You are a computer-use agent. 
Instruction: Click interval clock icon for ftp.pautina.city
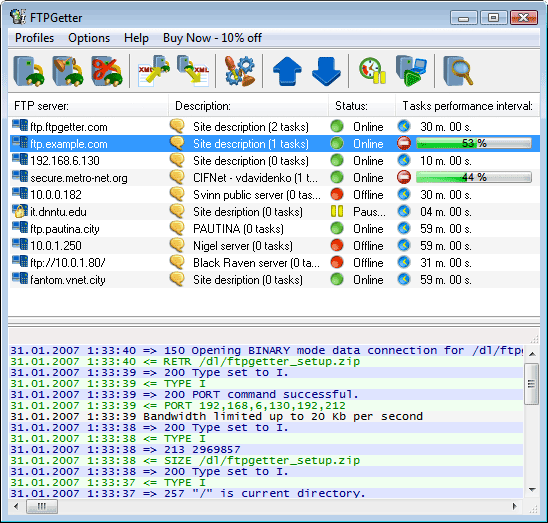tap(404, 228)
